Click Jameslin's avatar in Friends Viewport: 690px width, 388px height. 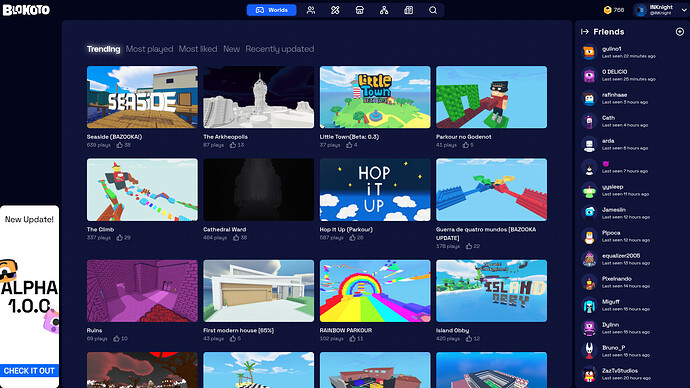[x=589, y=213]
